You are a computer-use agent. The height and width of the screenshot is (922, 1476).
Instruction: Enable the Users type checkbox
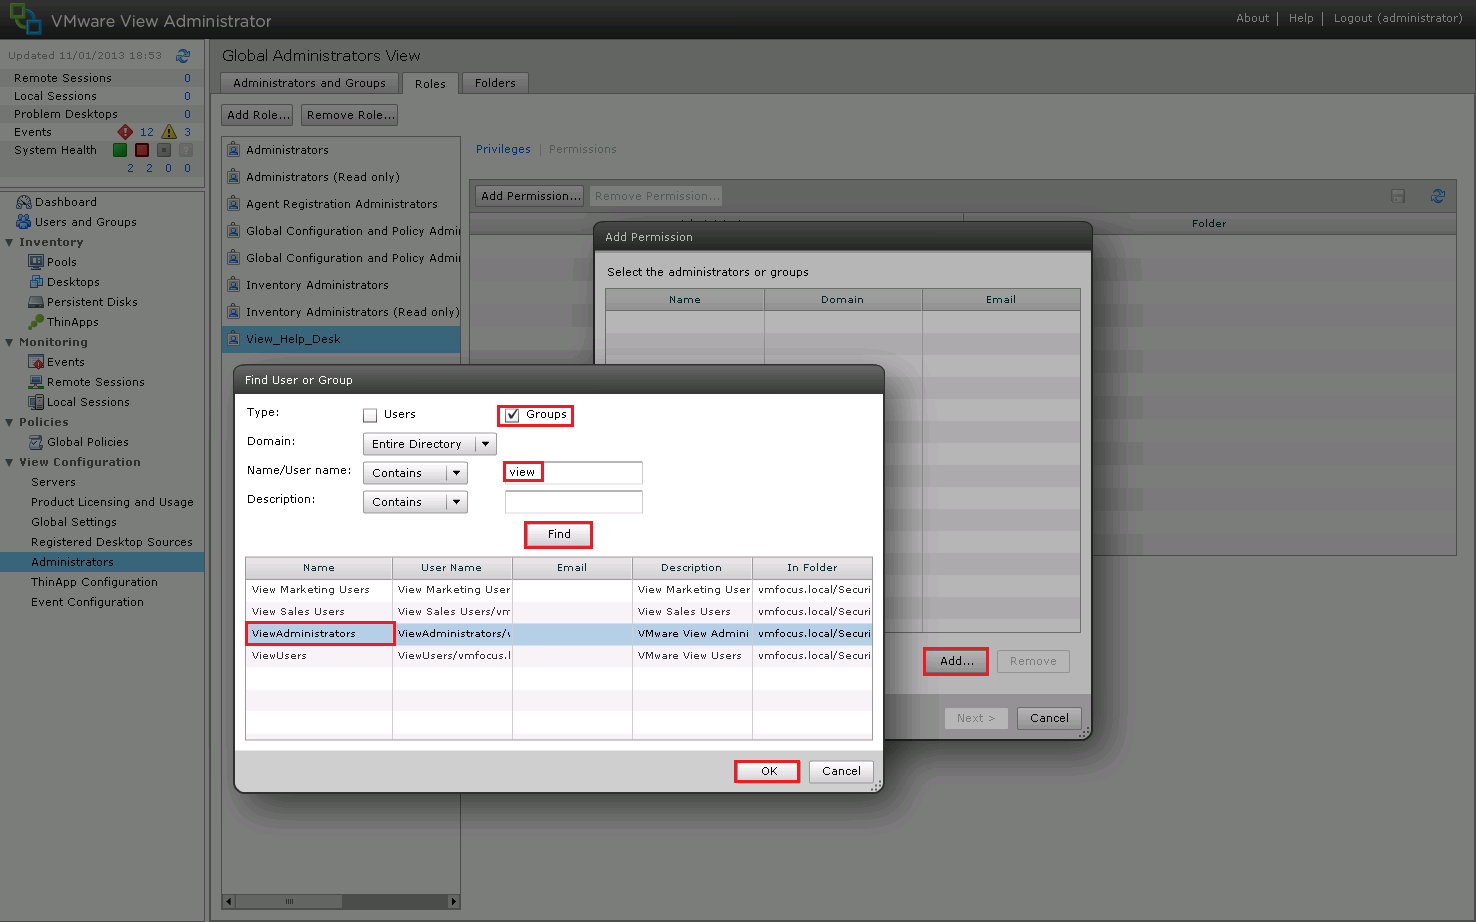tap(370, 415)
